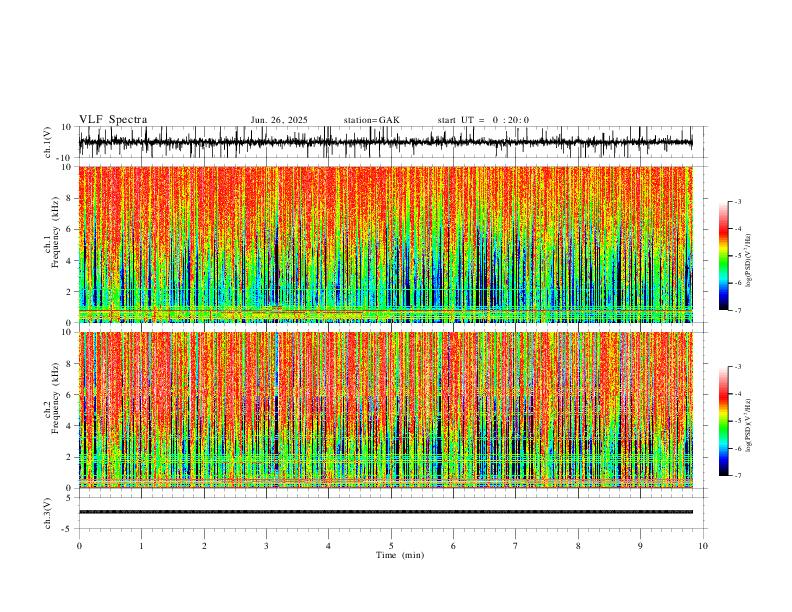Click the ch.2 spectrogram plot area
Image resolution: width=792 pixels, height=612 pixels.
(x=385, y=410)
